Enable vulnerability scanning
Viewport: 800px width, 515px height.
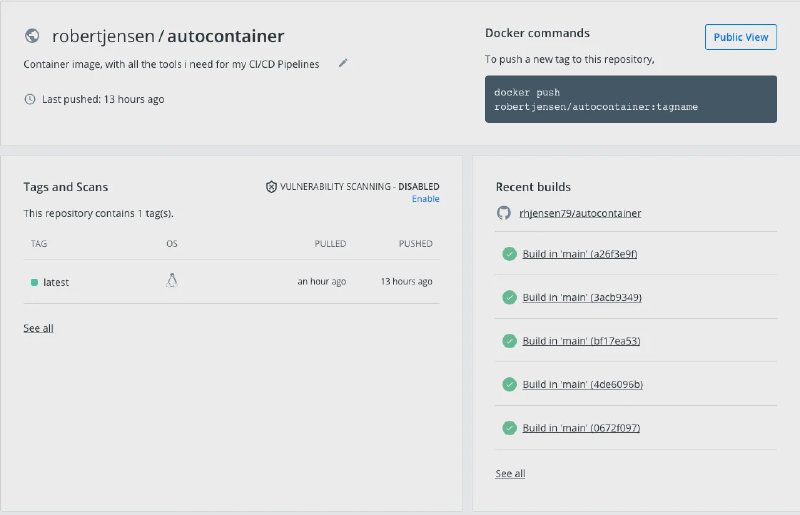click(426, 199)
